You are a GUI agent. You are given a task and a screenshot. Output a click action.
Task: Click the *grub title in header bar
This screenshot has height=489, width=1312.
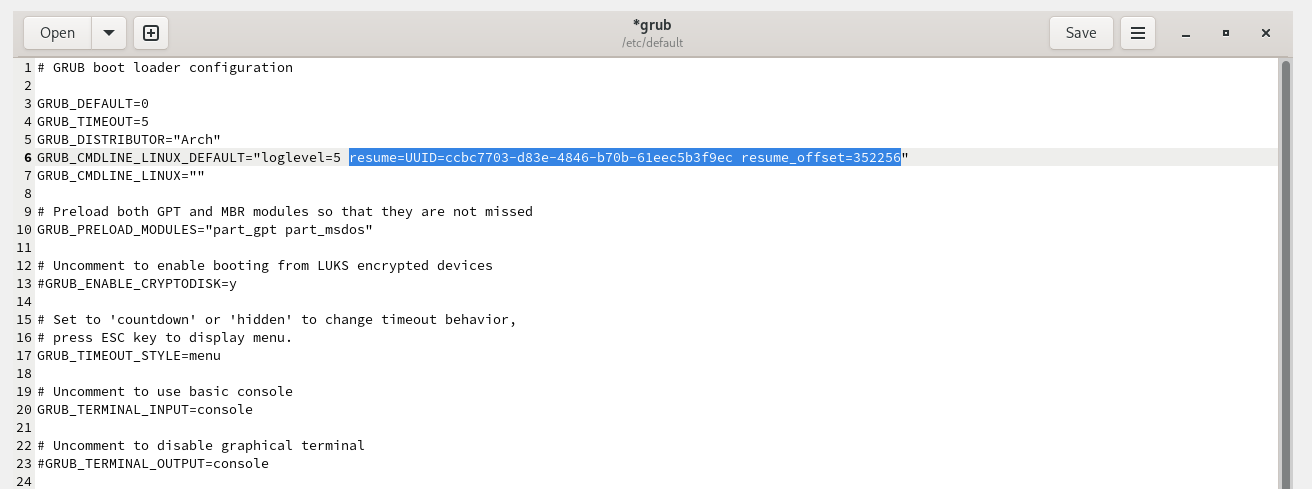point(651,25)
